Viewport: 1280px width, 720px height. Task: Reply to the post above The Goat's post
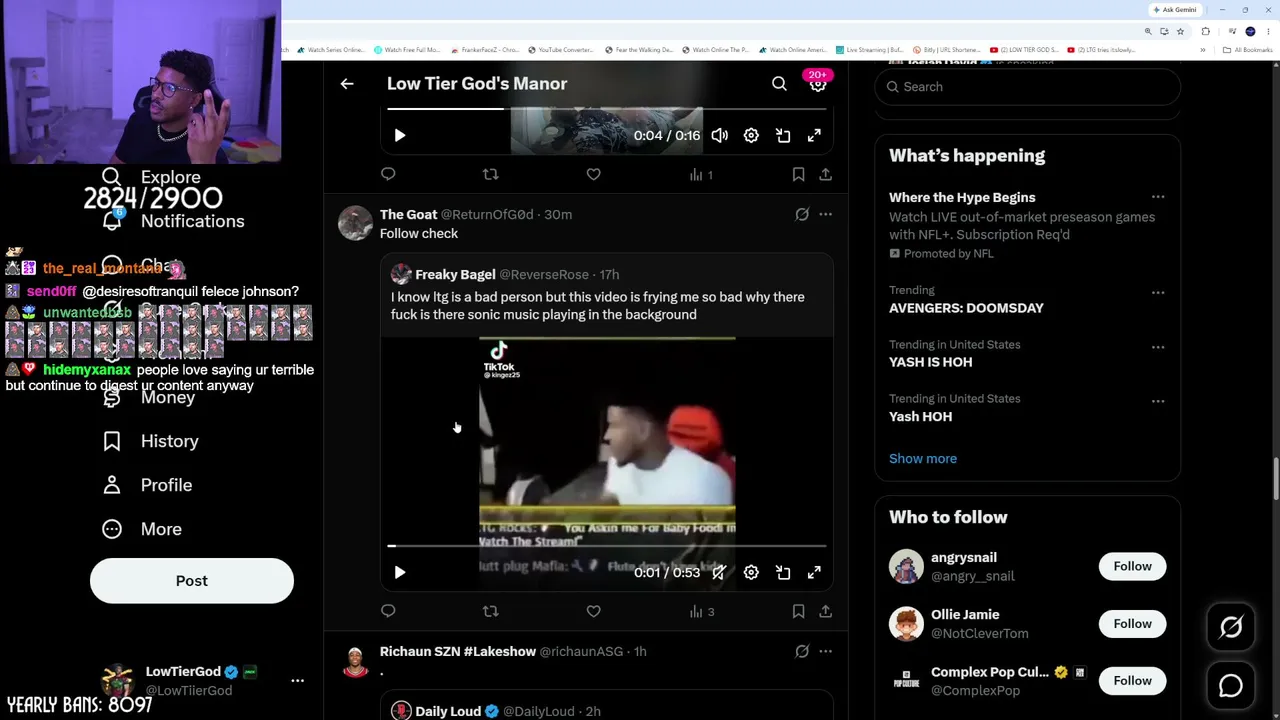pyautogui.click(x=388, y=174)
